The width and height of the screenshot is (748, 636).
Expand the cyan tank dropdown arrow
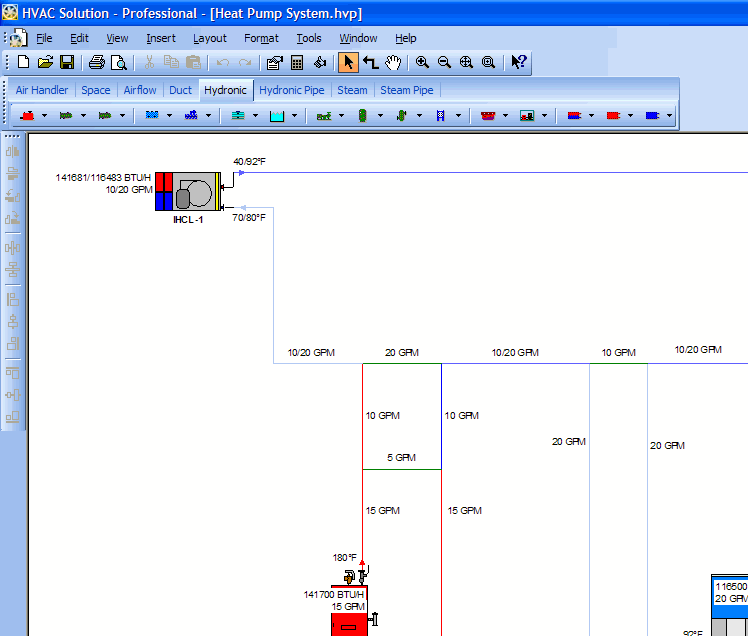pos(294,115)
